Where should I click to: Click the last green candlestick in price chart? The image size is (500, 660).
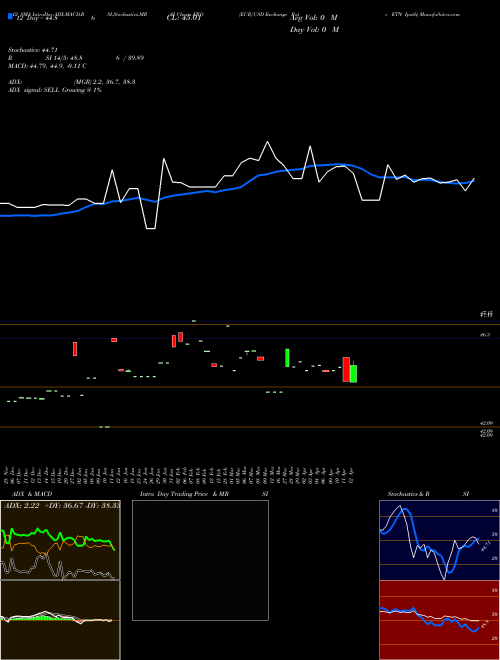[x=354, y=373]
